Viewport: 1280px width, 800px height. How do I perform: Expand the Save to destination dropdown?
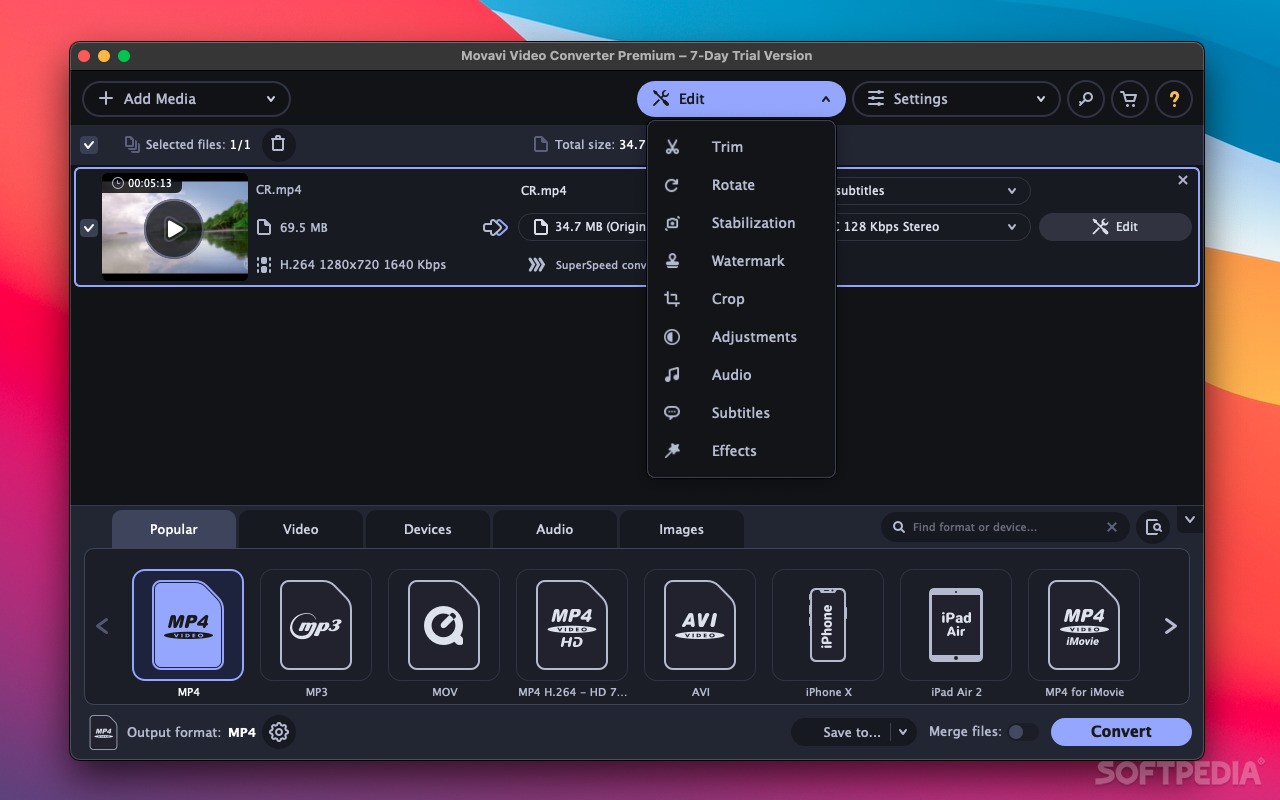click(x=903, y=732)
